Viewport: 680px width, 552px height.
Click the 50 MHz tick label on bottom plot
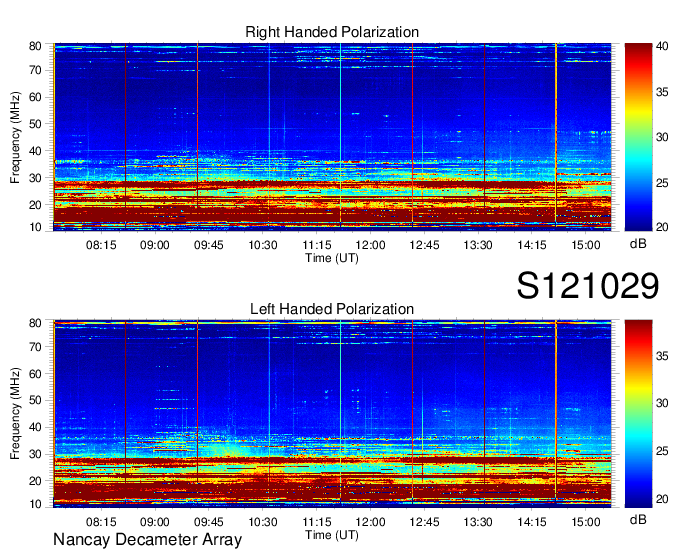35,400
